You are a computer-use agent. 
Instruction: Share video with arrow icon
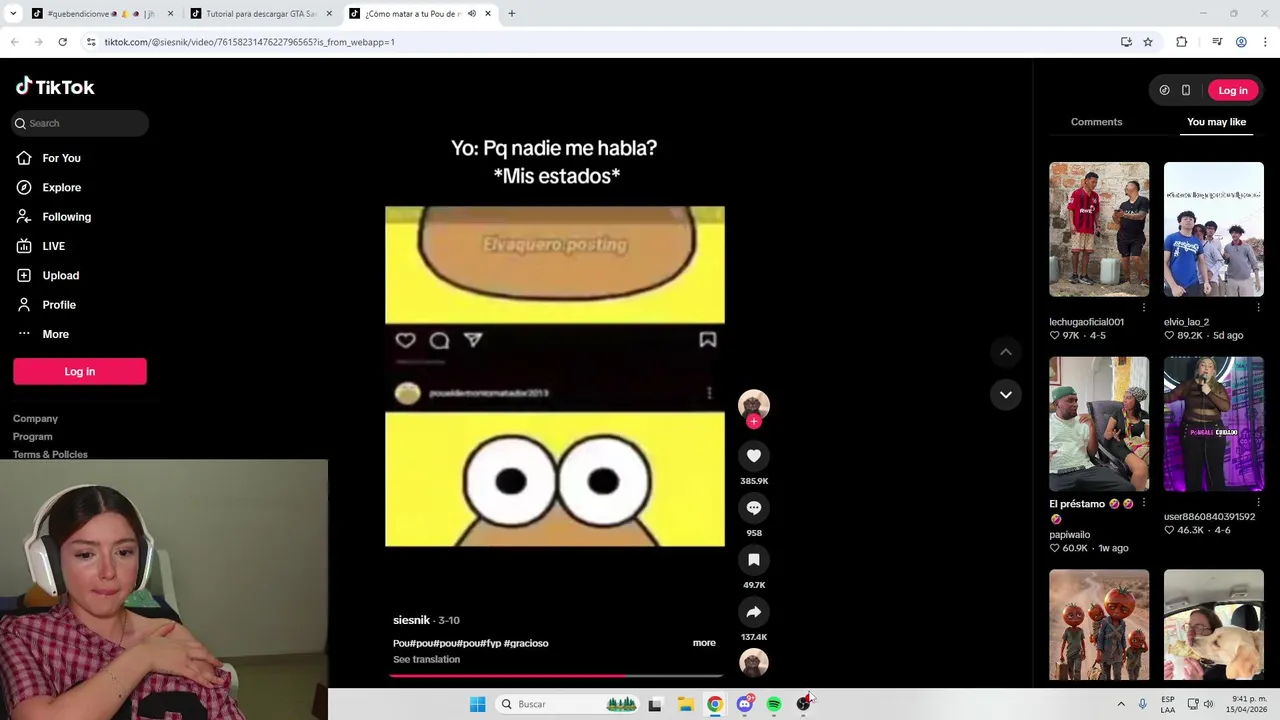pyautogui.click(x=754, y=612)
